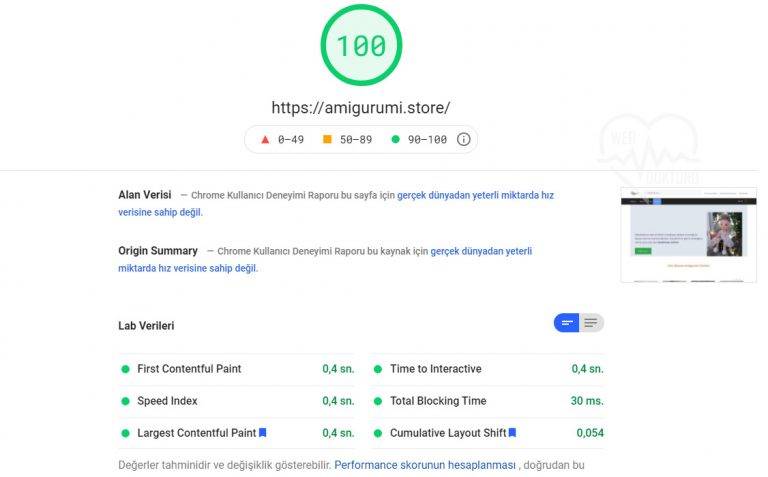Open the Origin Summary speed data link
768x477 pixels.
pyautogui.click(x=325, y=260)
